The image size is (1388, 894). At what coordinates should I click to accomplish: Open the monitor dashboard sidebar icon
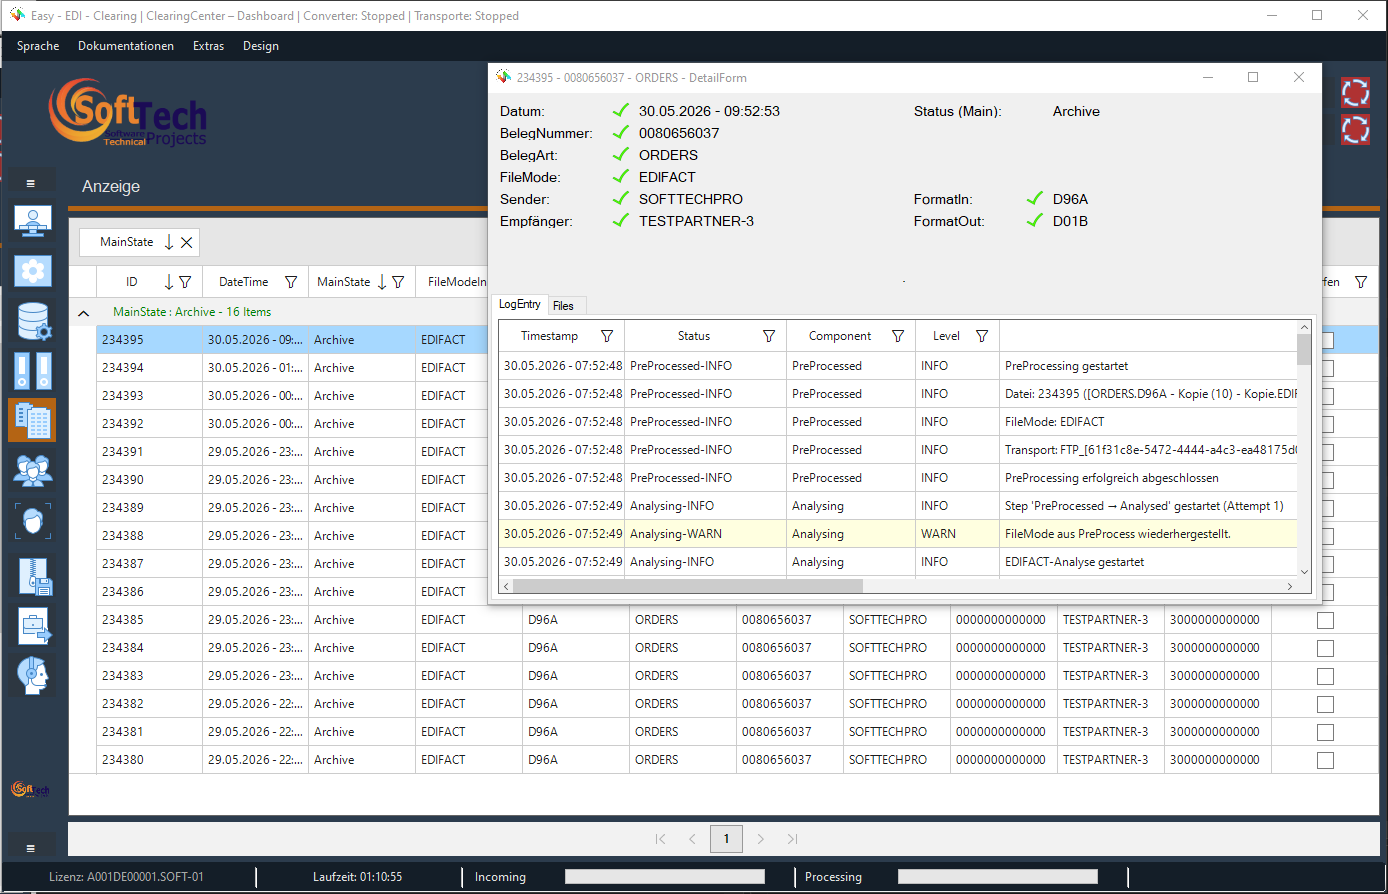pos(33,220)
